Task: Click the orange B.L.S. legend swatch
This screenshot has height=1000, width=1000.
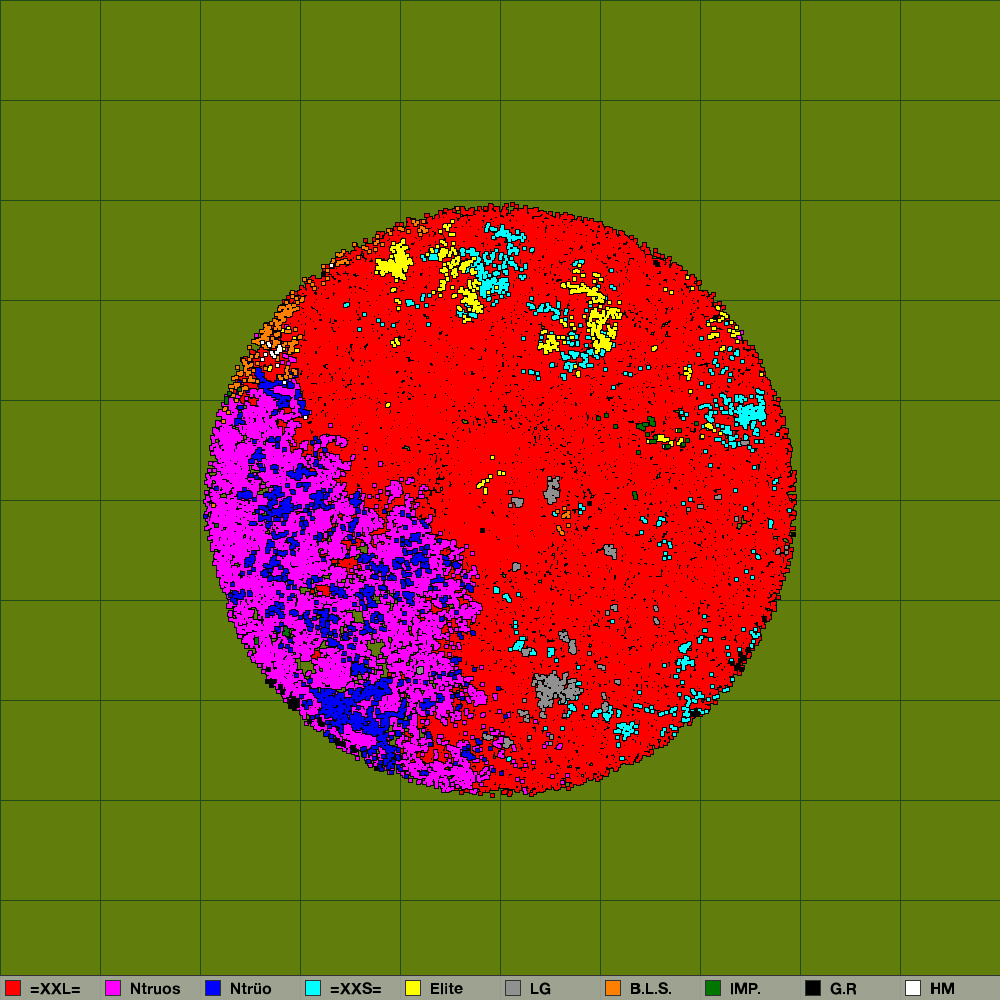Action: [613, 988]
